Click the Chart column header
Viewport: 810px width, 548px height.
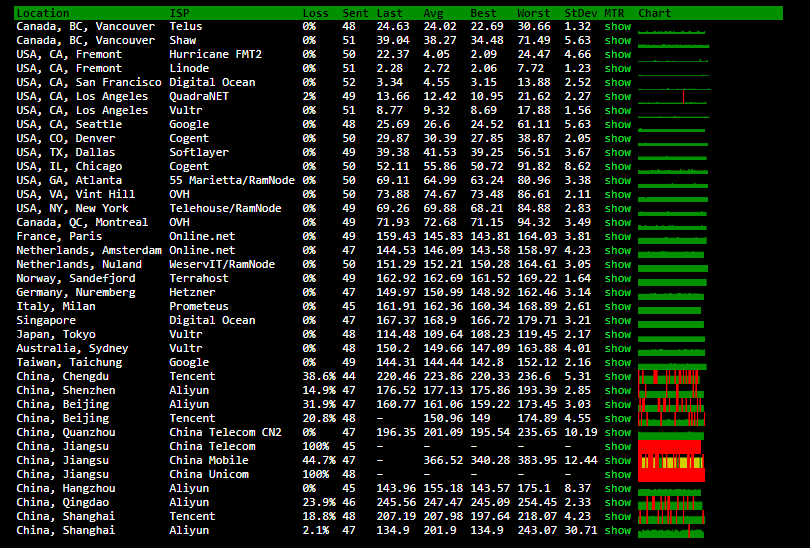[x=655, y=13]
